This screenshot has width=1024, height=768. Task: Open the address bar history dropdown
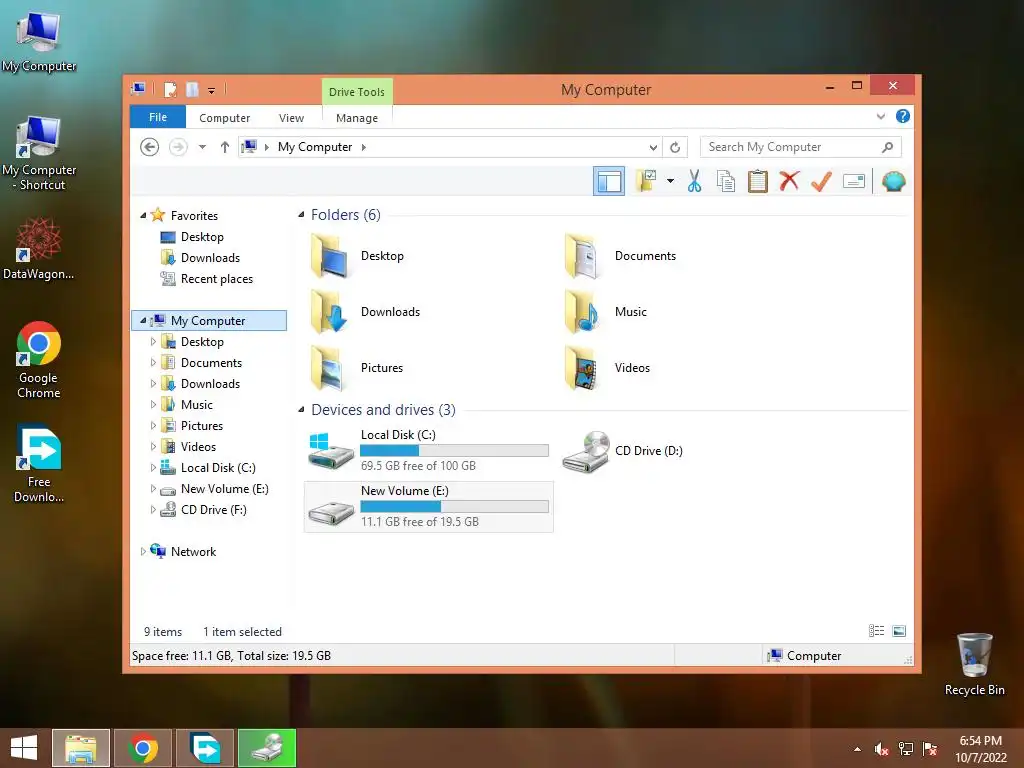[652, 147]
